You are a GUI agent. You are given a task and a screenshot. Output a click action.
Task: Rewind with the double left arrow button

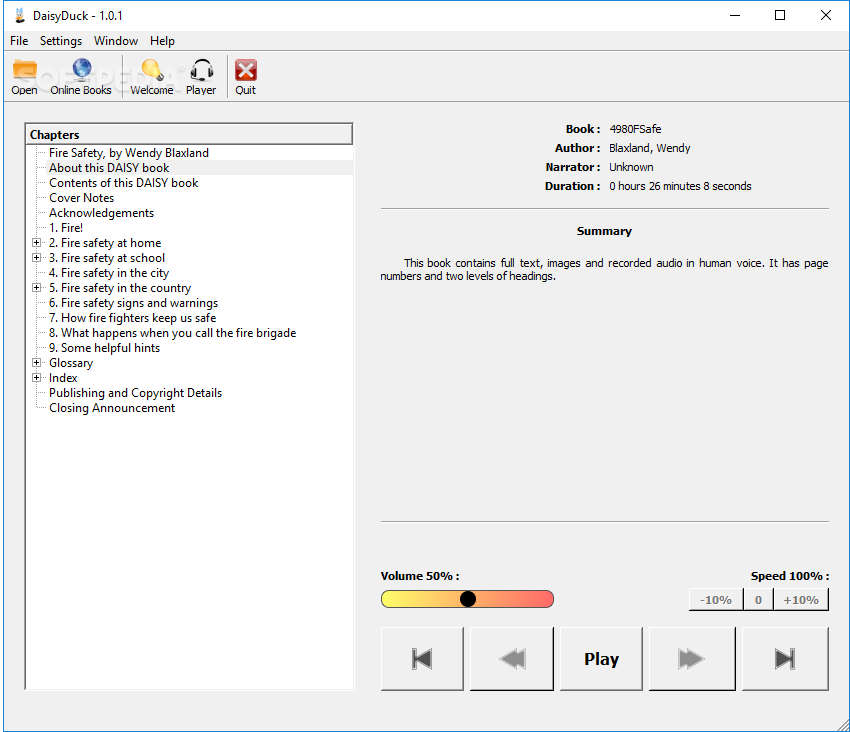512,659
